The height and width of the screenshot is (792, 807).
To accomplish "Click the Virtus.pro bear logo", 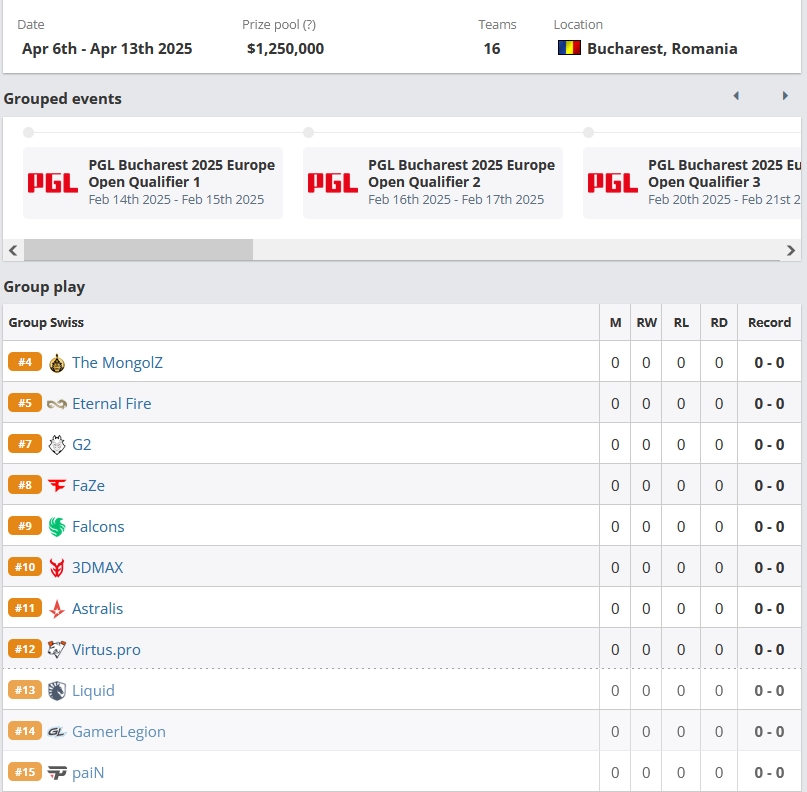I will click(57, 649).
